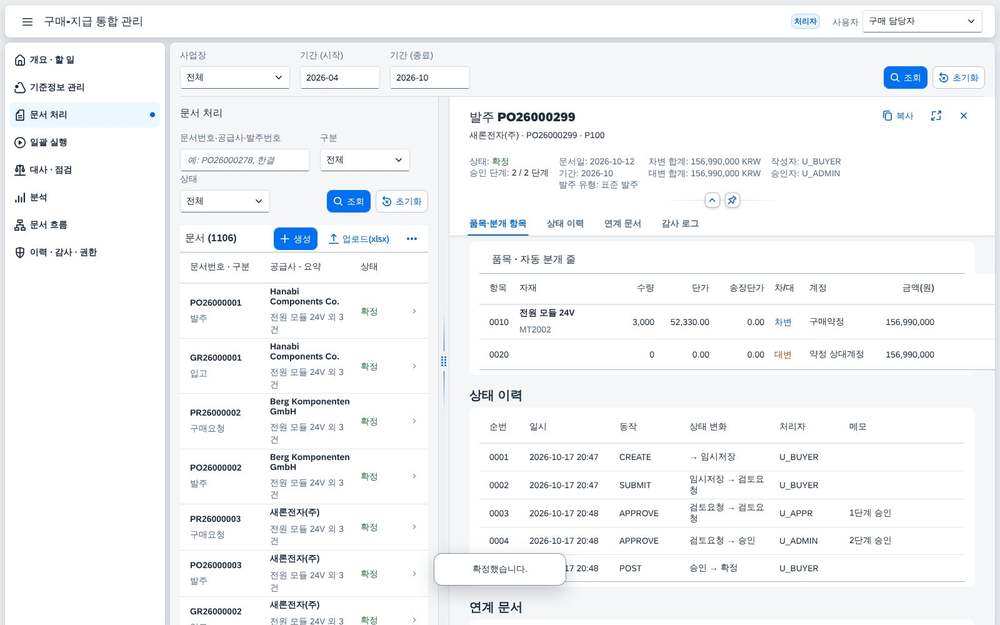This screenshot has width=1000, height=625.
Task: Open 분석 sidebar entry
Action: point(85,197)
